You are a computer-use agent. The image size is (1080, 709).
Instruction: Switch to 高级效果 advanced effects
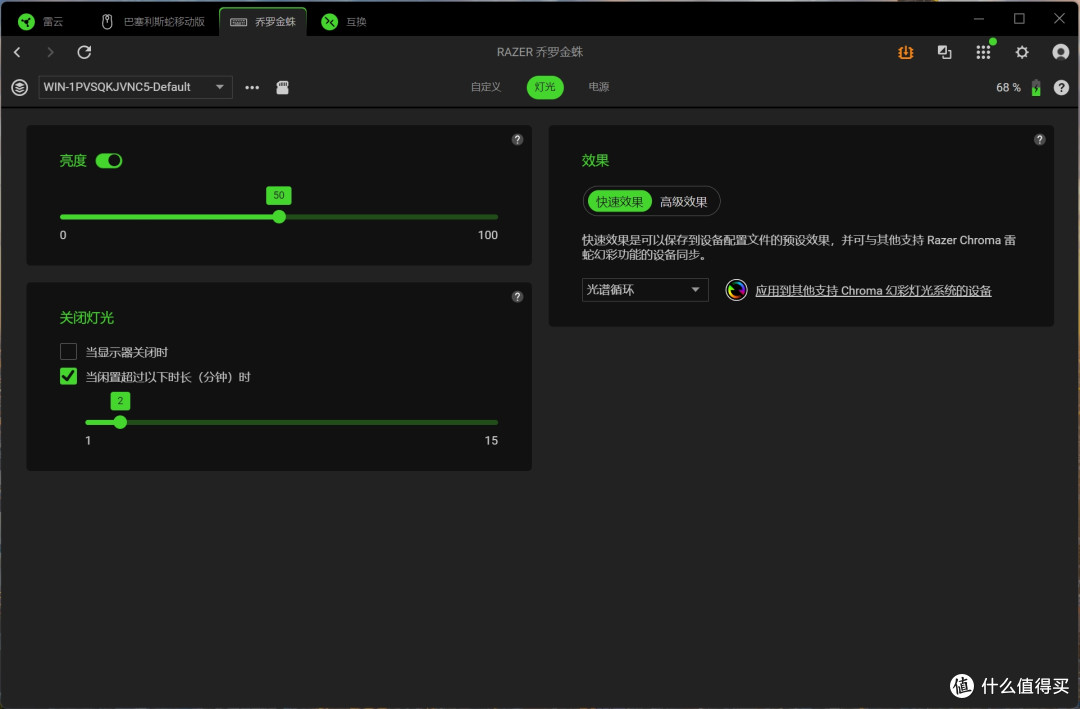click(x=684, y=201)
